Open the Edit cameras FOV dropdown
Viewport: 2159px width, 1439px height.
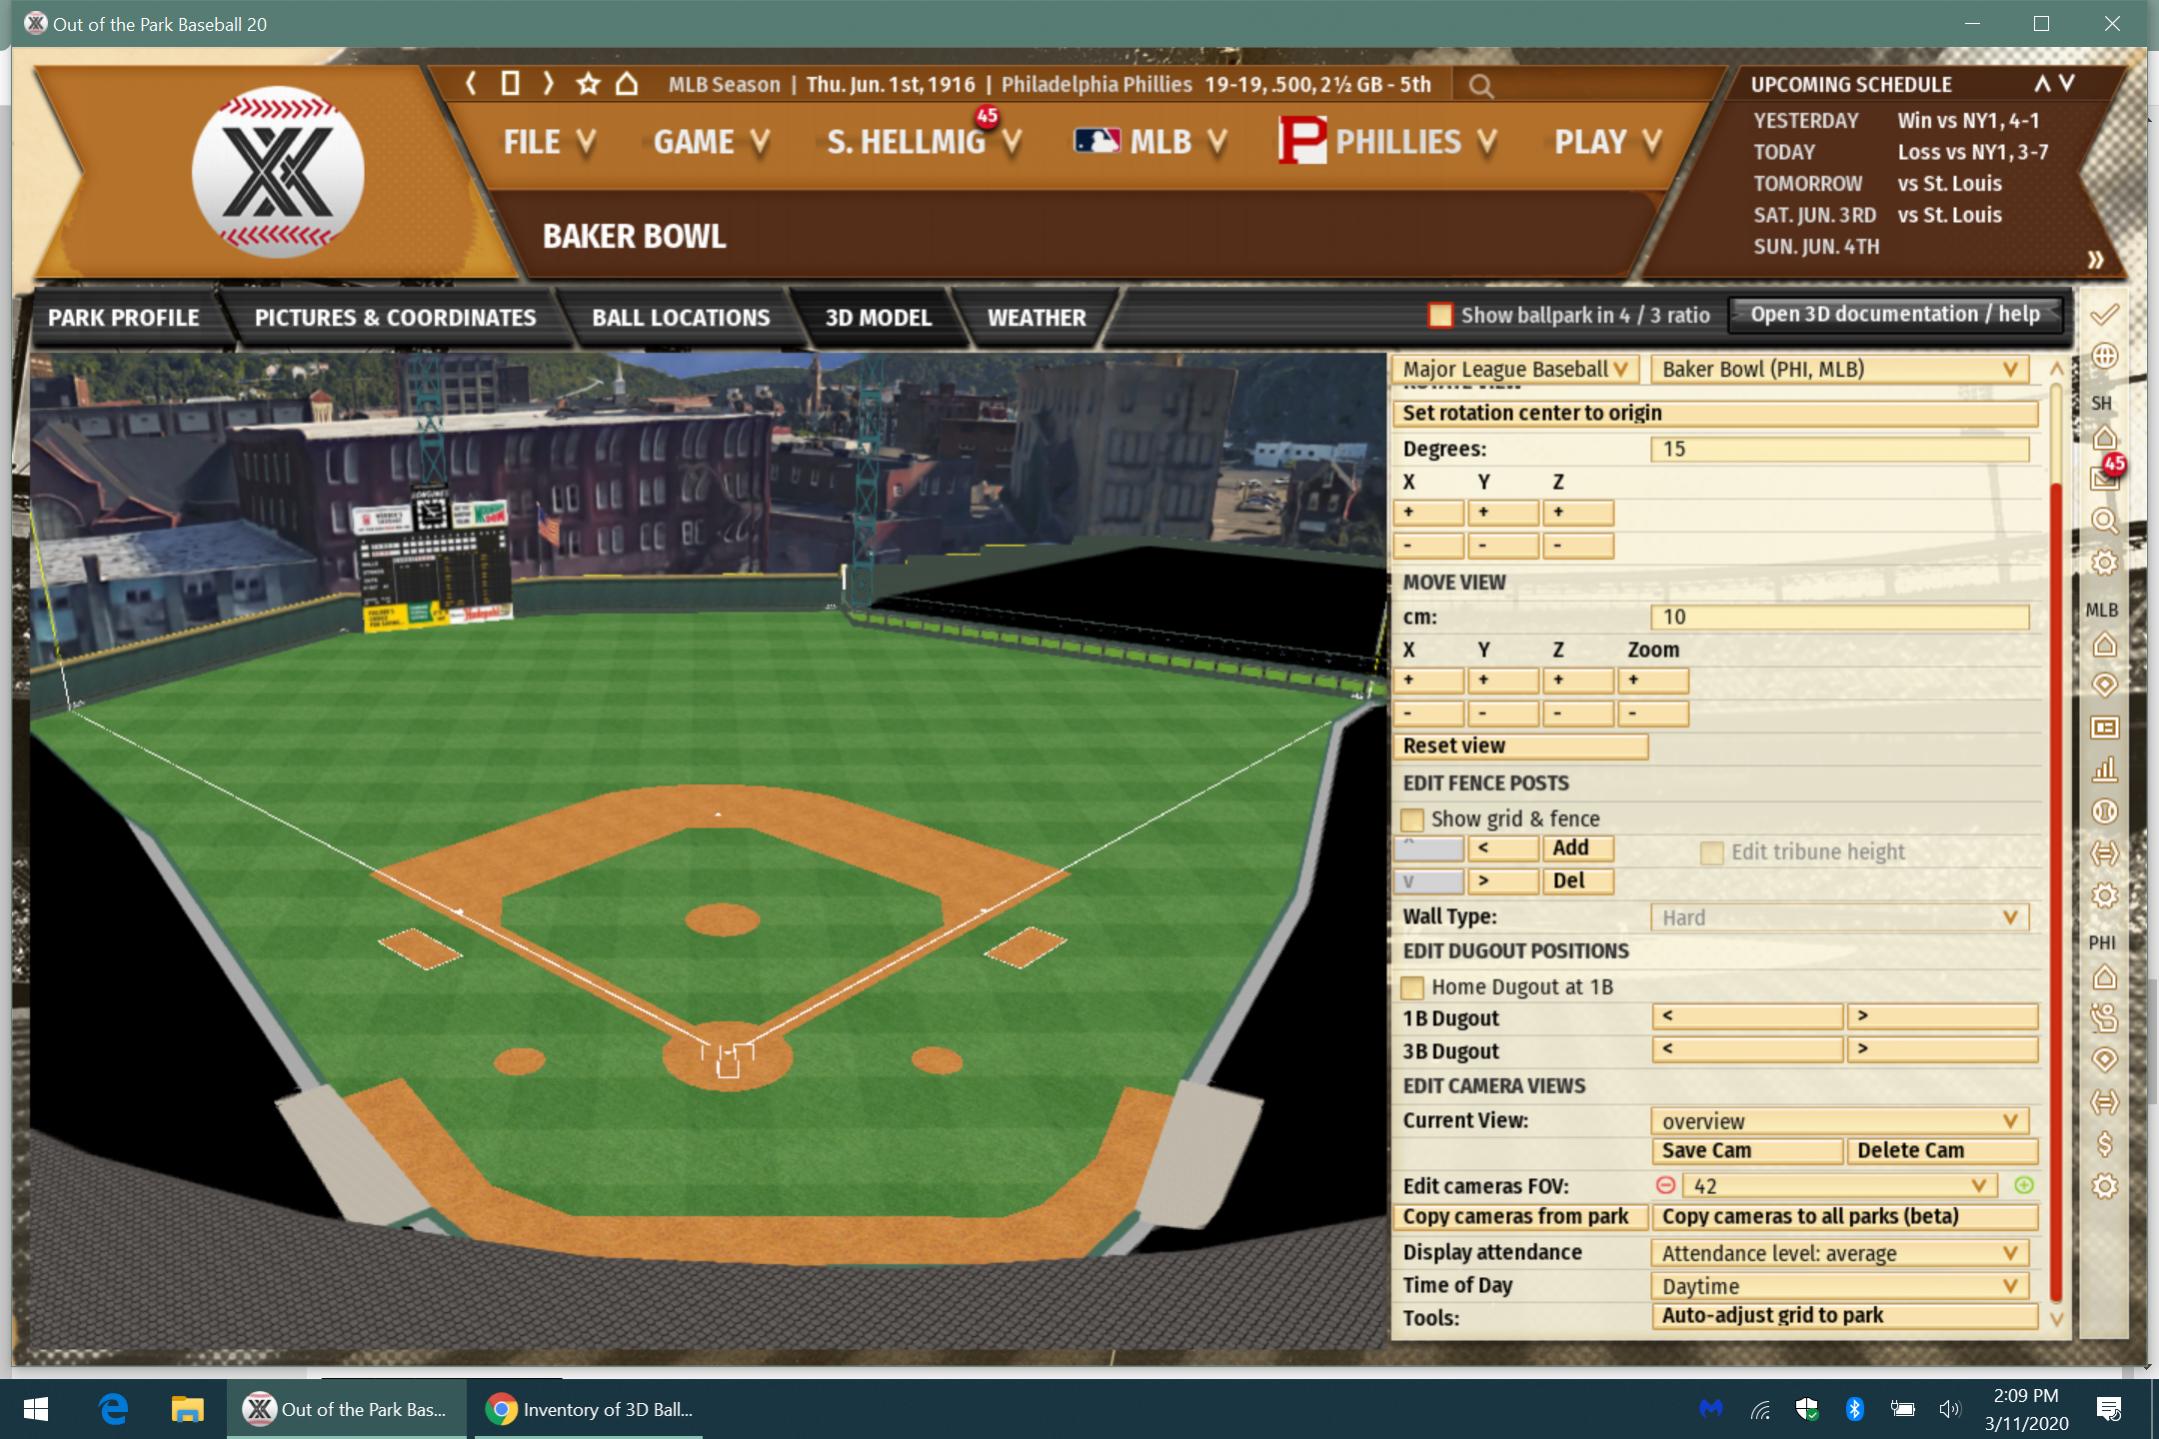tap(1839, 1186)
